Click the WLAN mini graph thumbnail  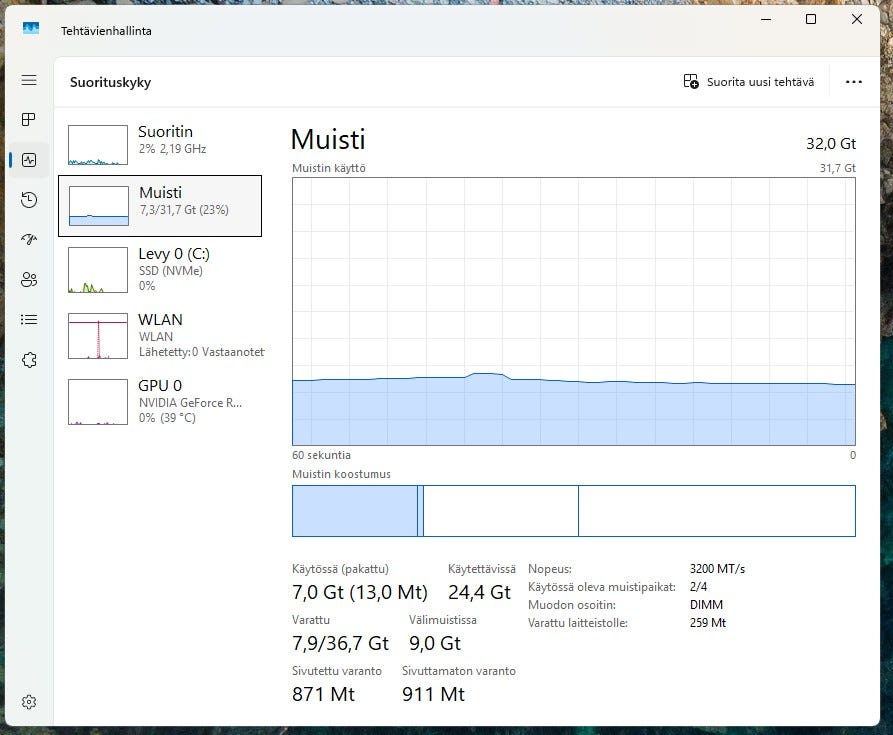98,336
